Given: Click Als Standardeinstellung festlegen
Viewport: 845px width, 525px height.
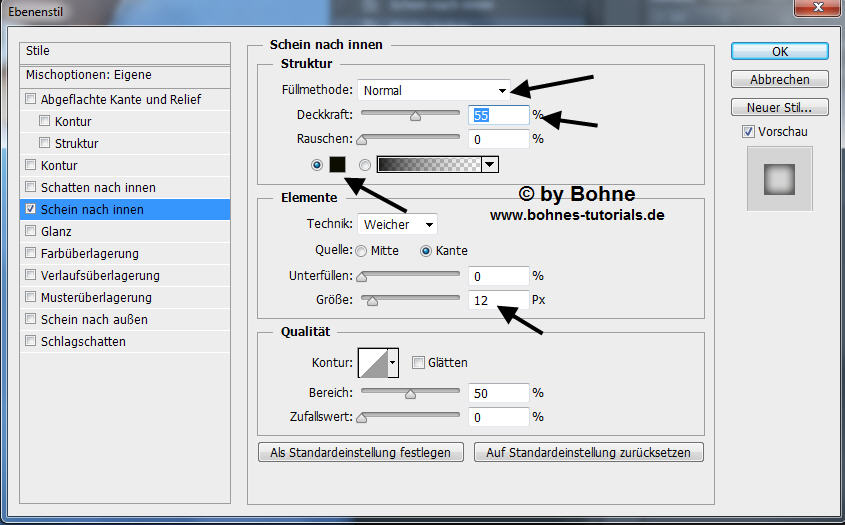Looking at the screenshot, I should tap(361, 452).
